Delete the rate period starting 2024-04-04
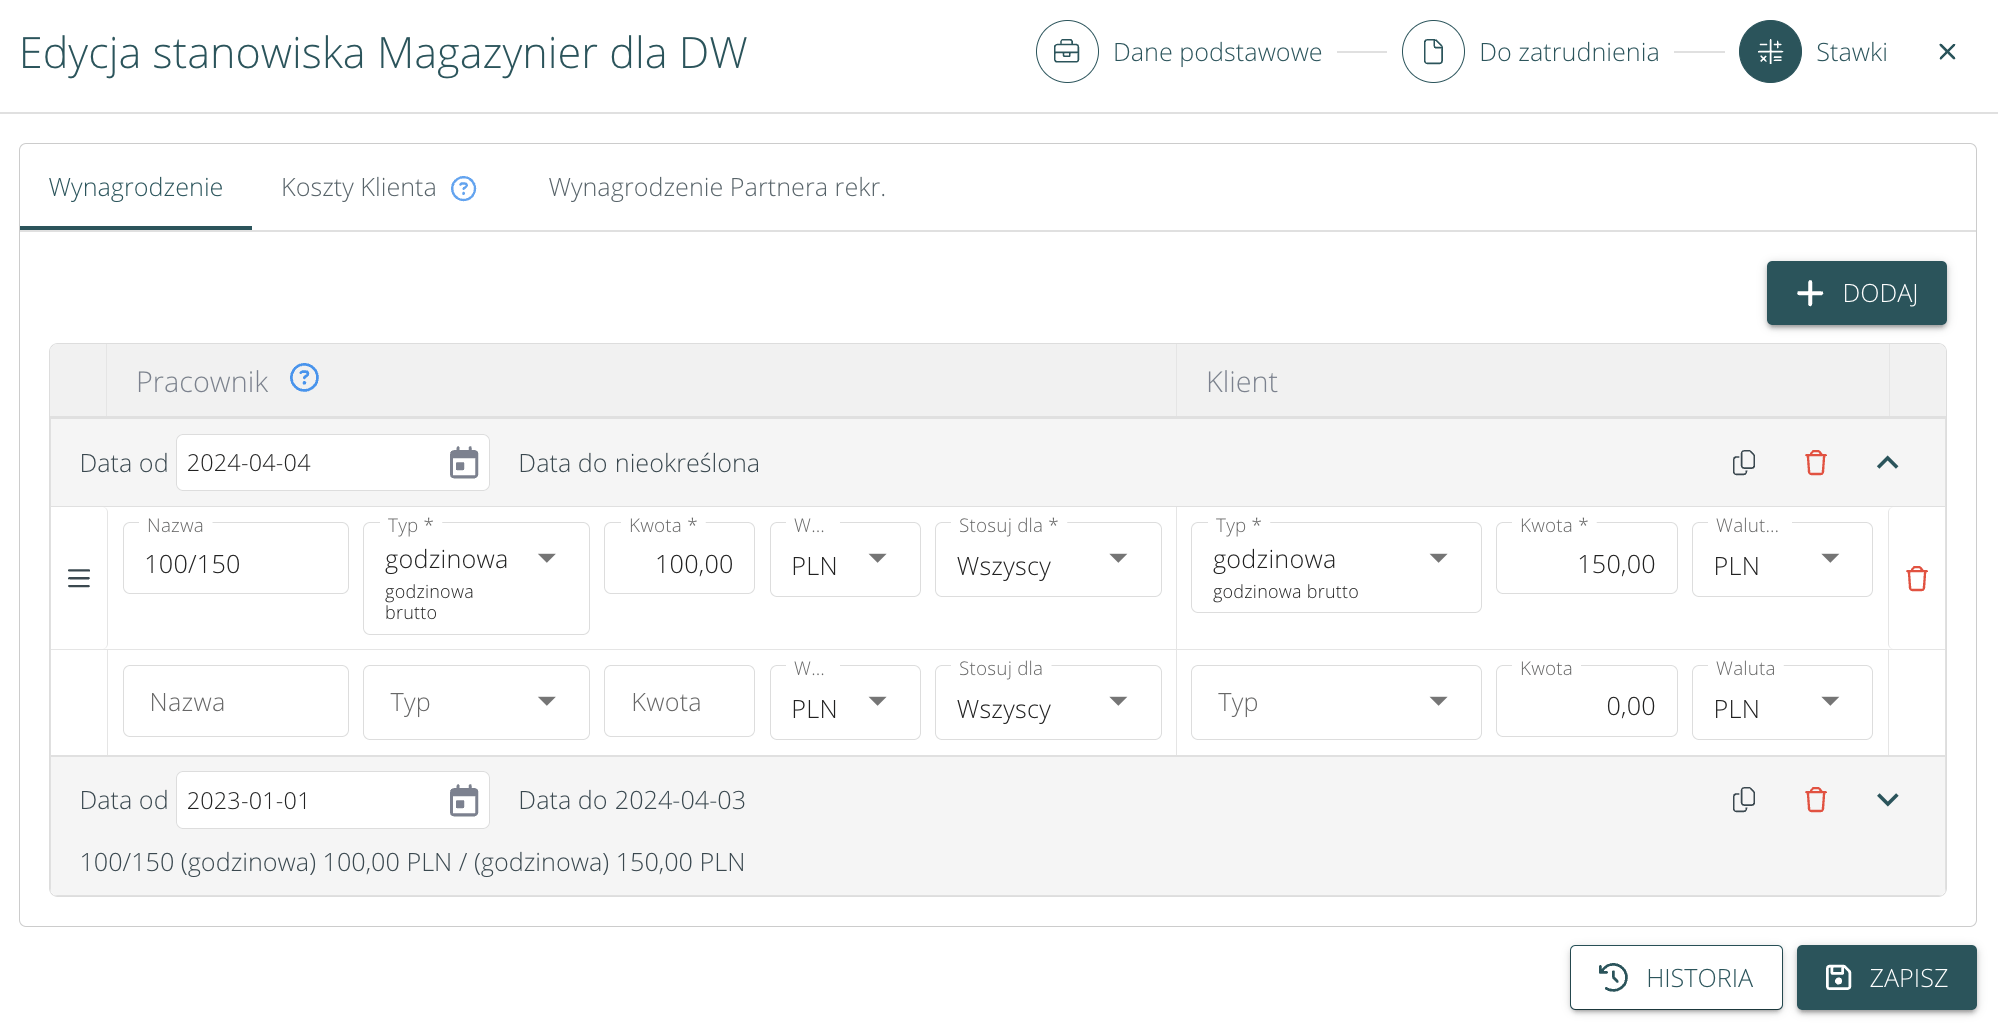 point(1815,463)
